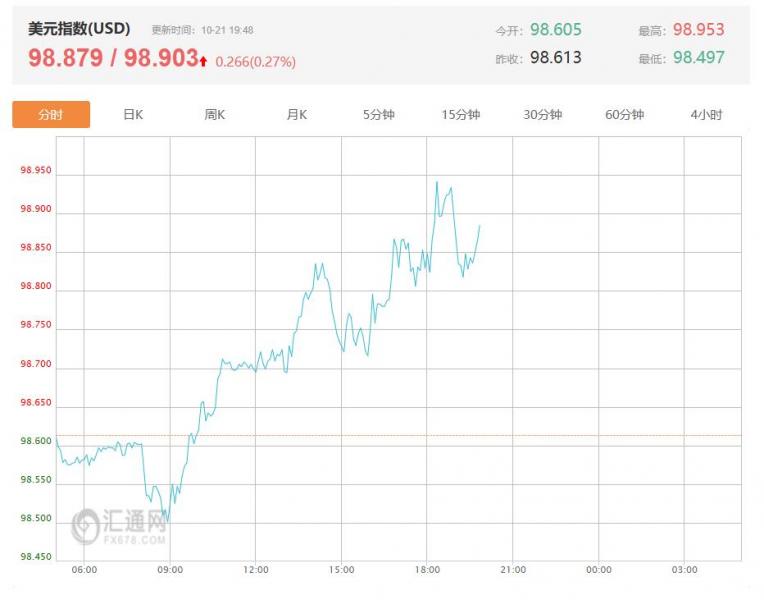Switch to the 日K daily chart tab
Image resolution: width=764 pixels, height=600 pixels.
point(133,115)
